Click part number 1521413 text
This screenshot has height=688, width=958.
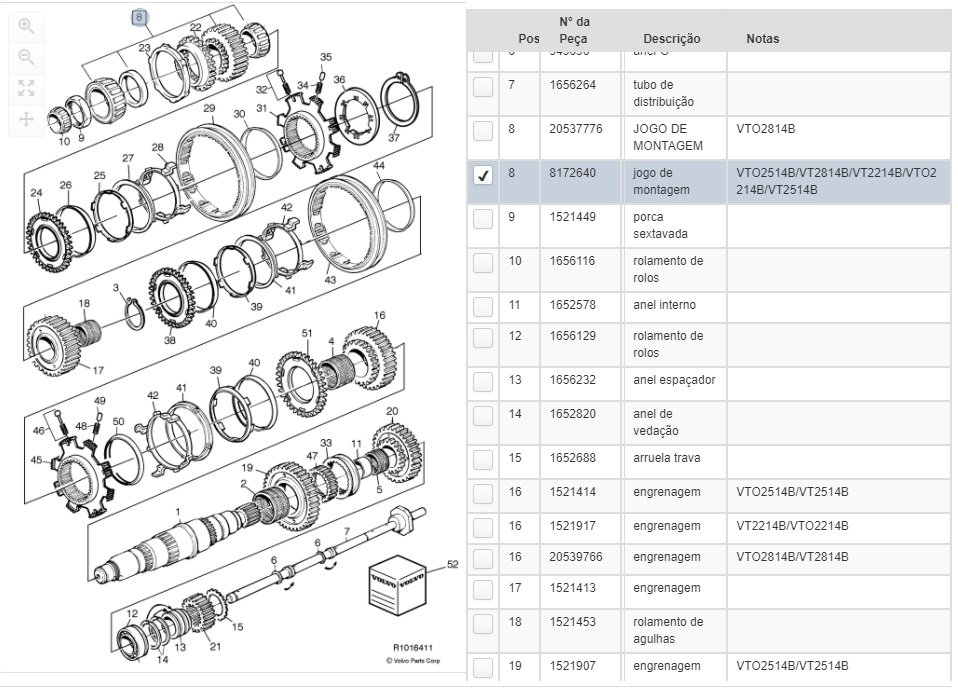[572, 588]
